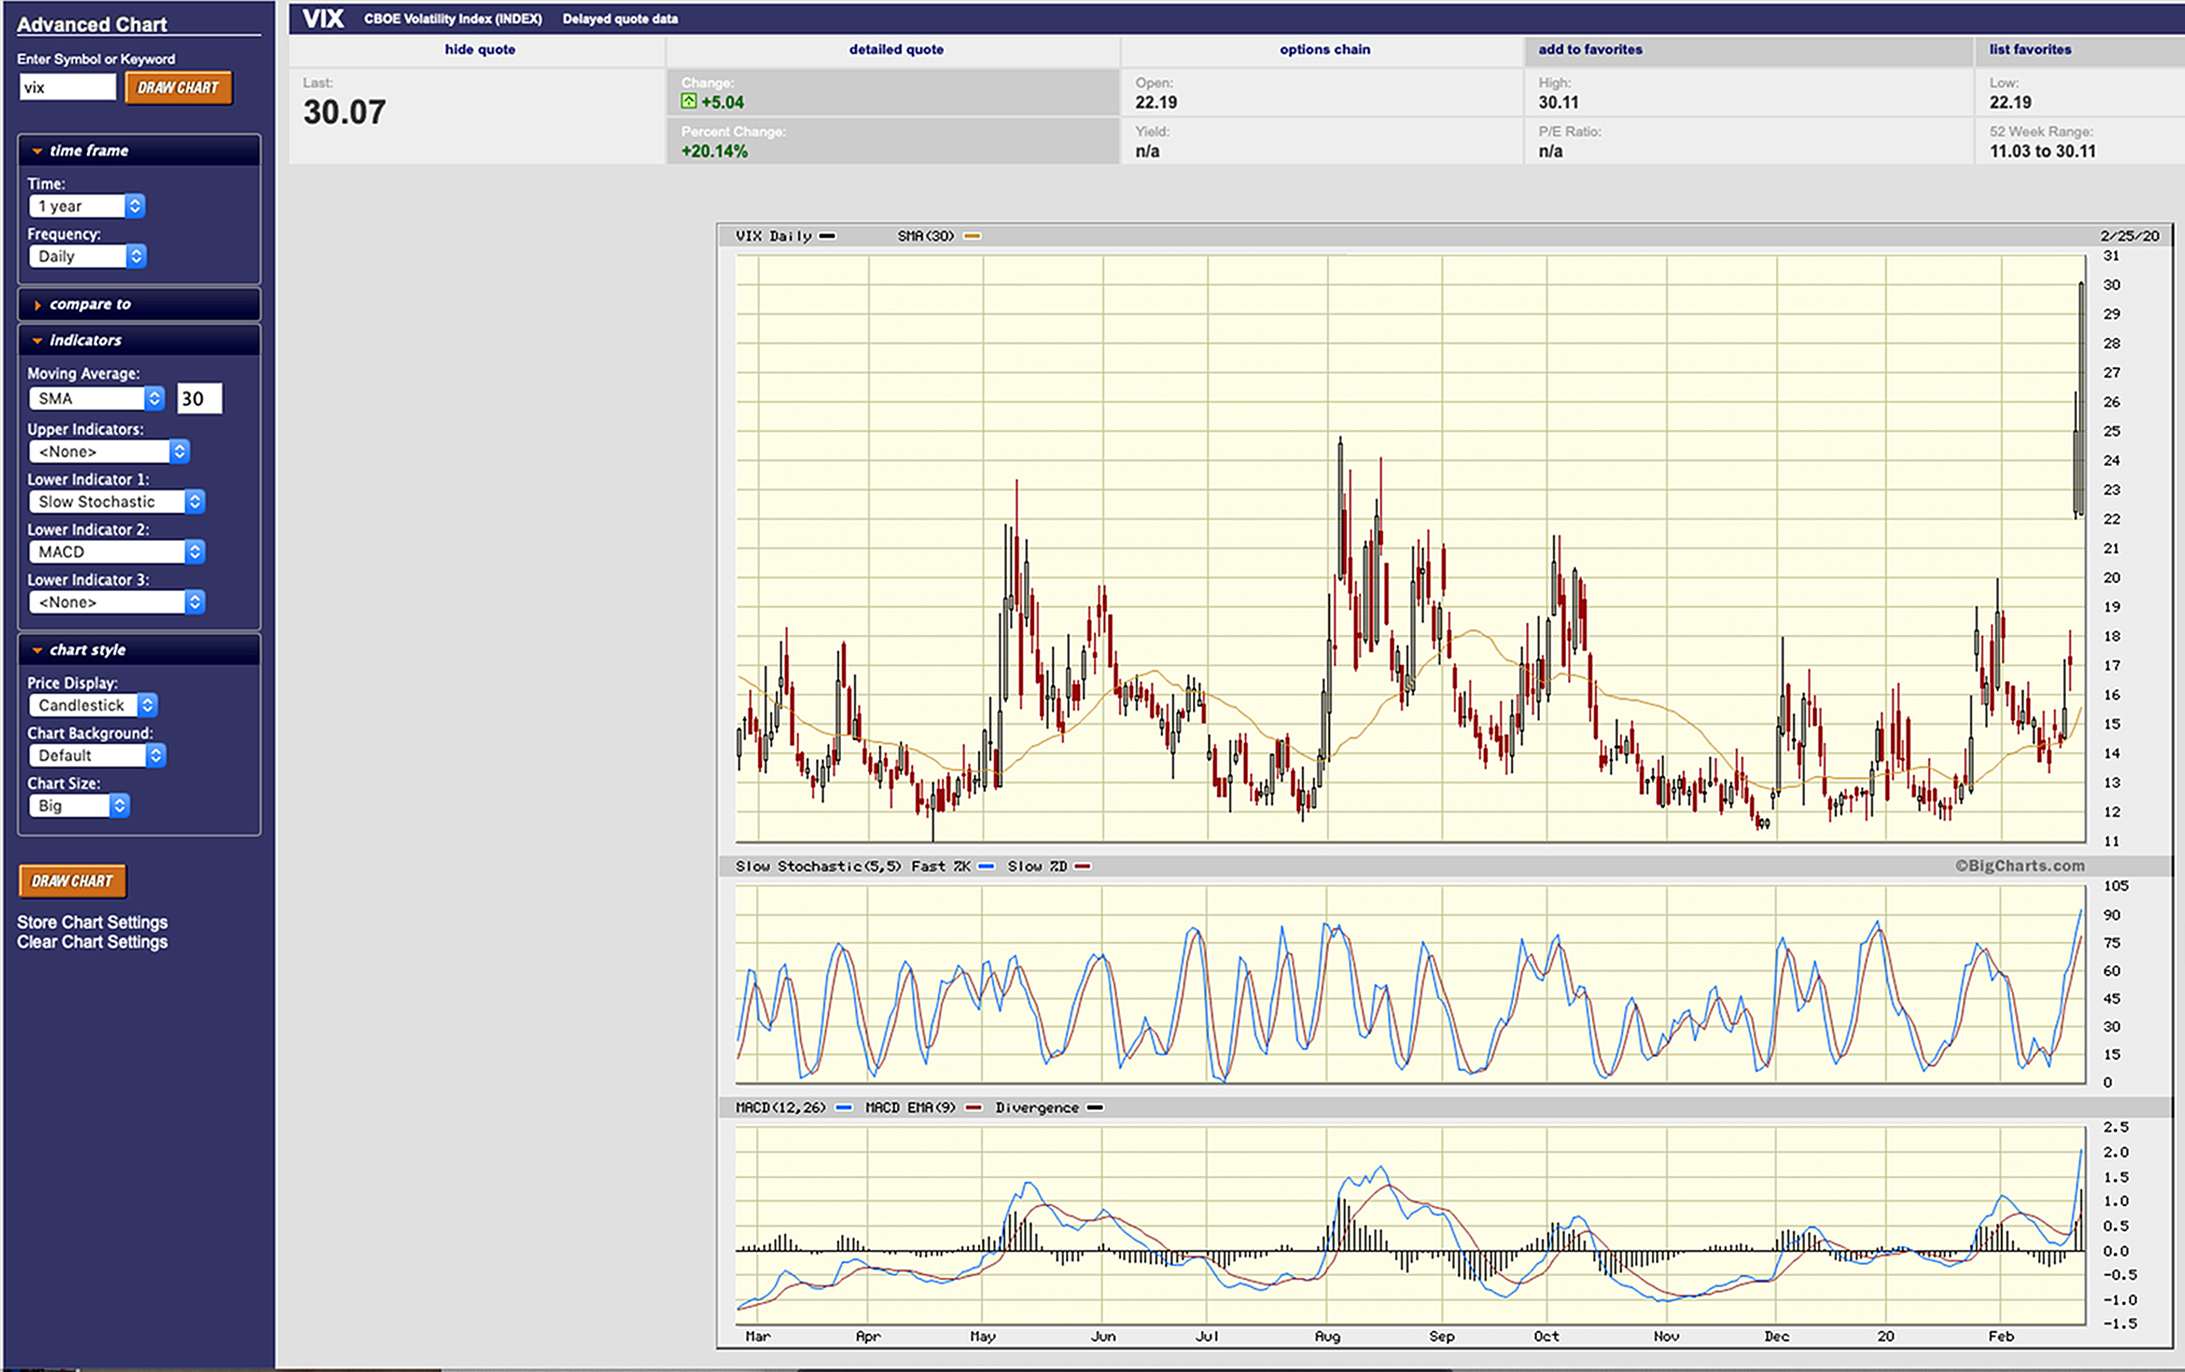Click the Divergence black legend marker
The image size is (2185, 1372).
tap(1095, 1108)
